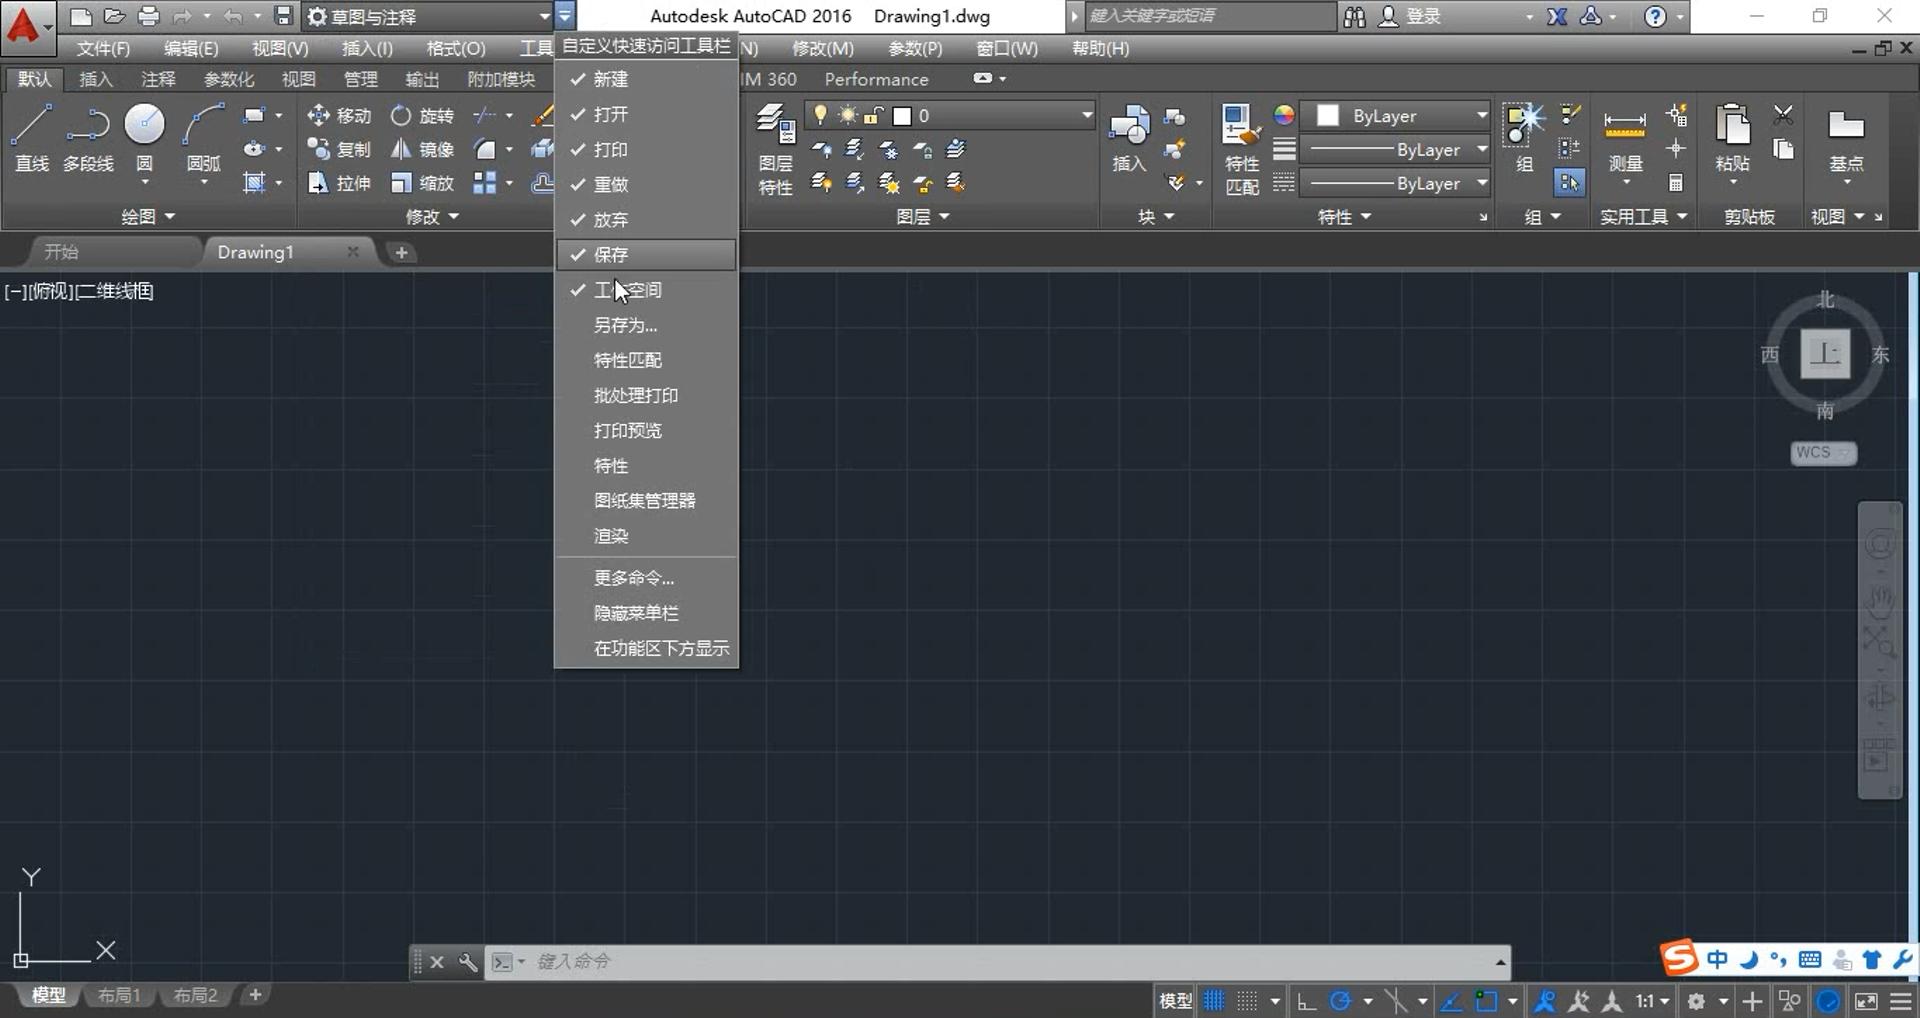Toggle grid display in the status bar

coord(1214,1000)
